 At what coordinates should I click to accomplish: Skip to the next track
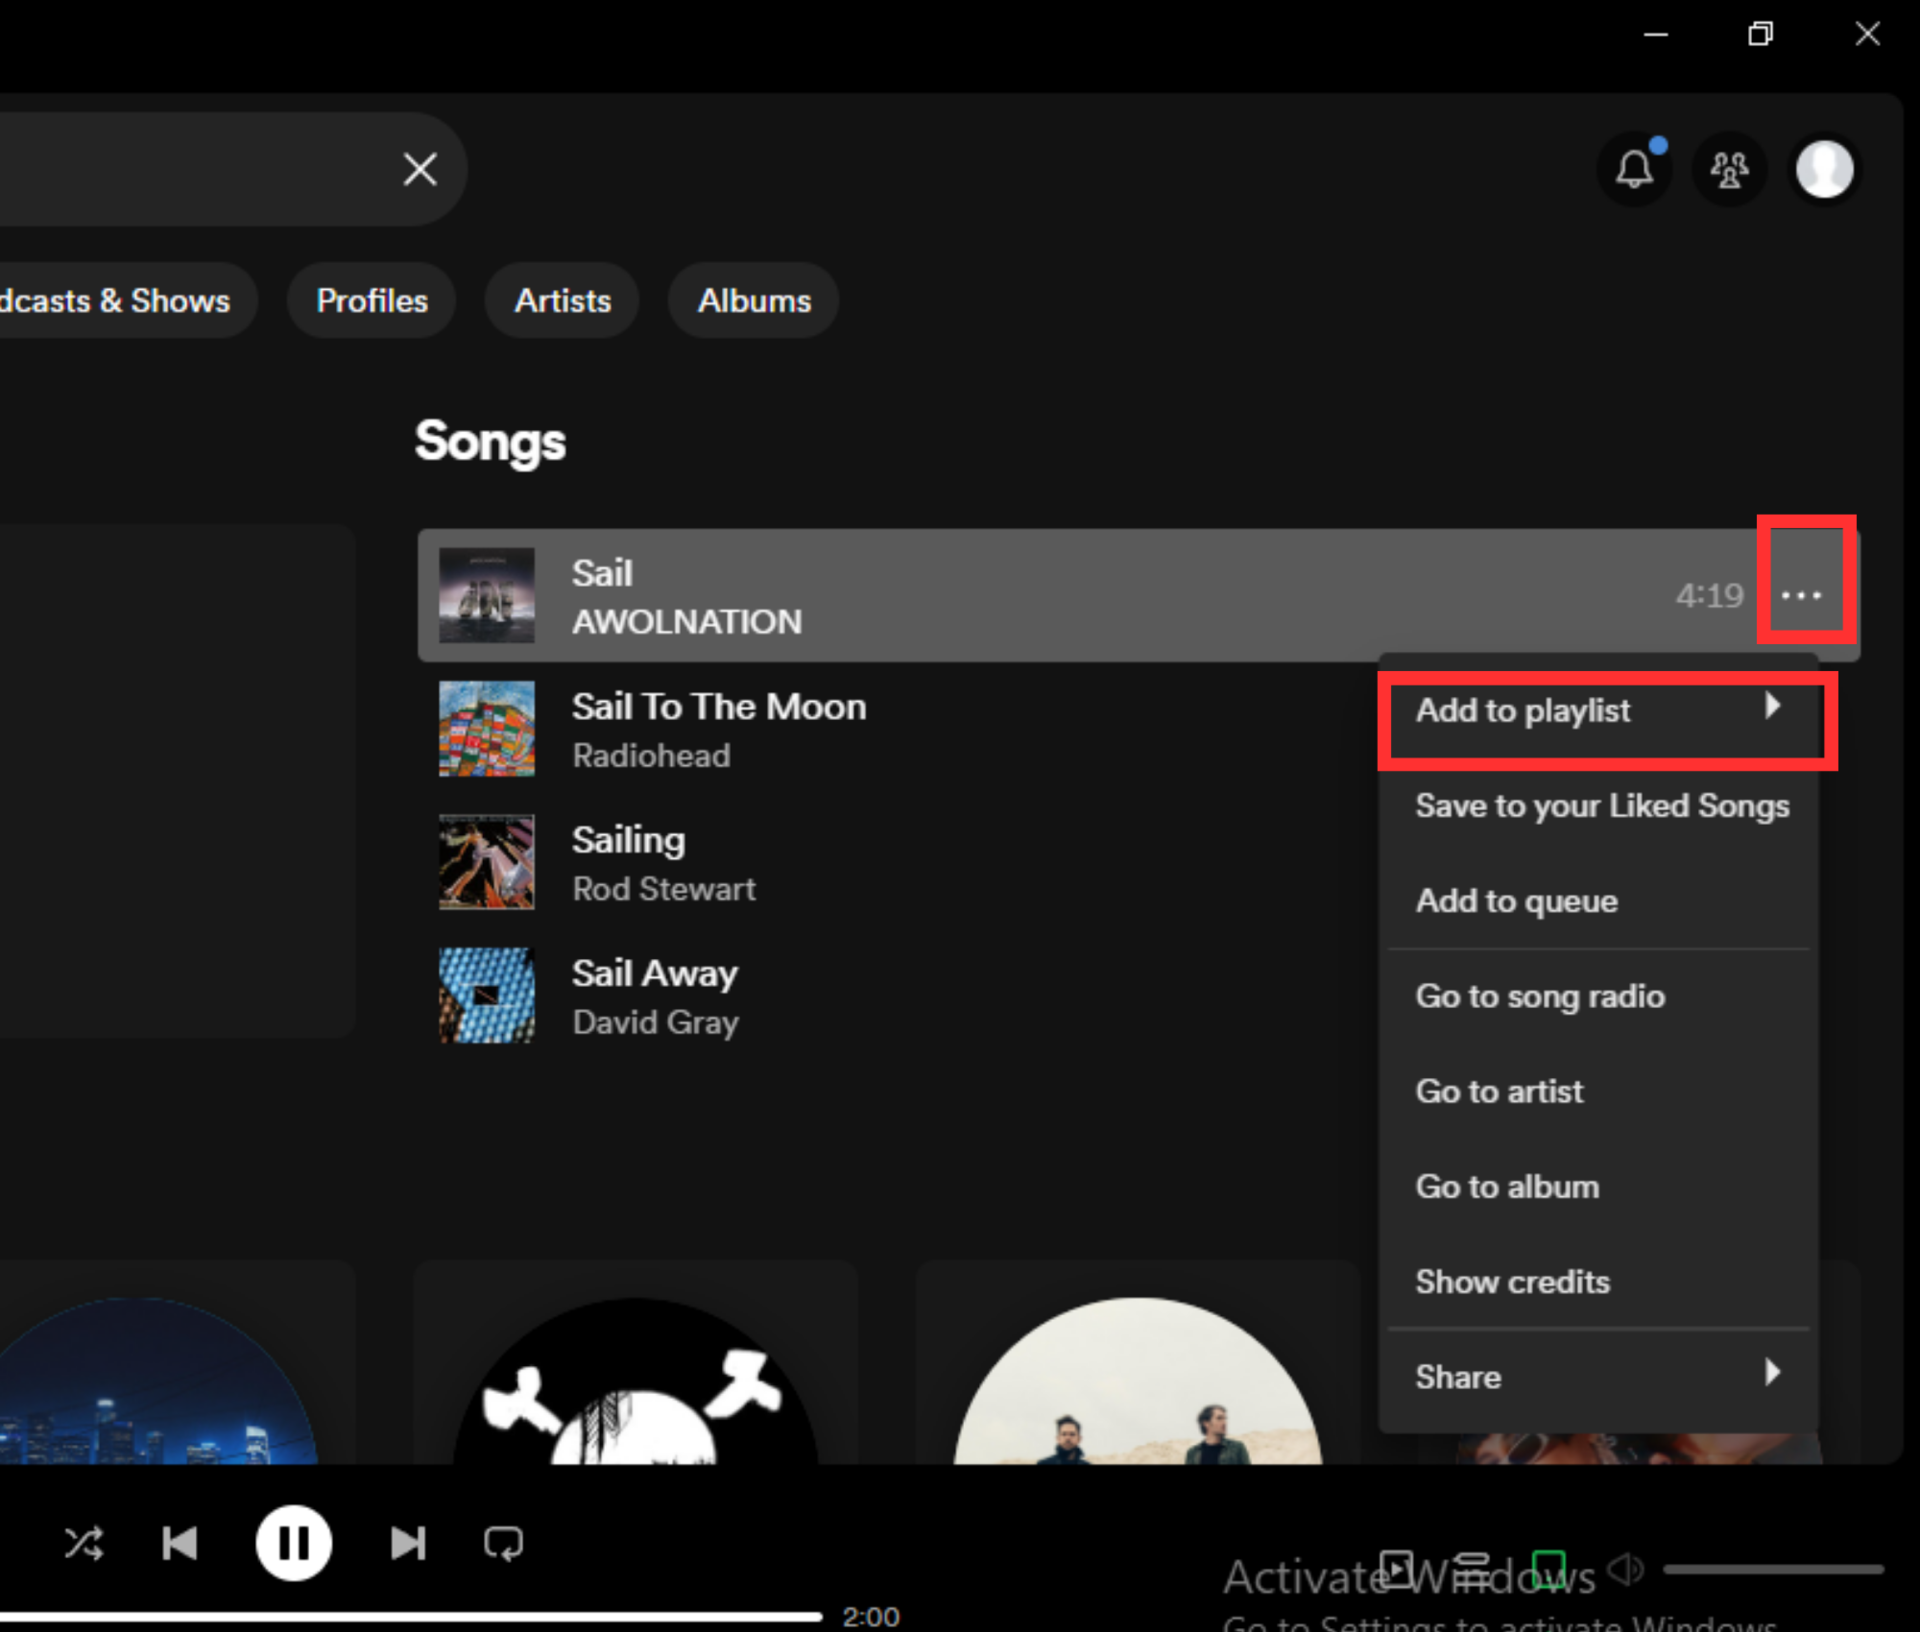[407, 1543]
